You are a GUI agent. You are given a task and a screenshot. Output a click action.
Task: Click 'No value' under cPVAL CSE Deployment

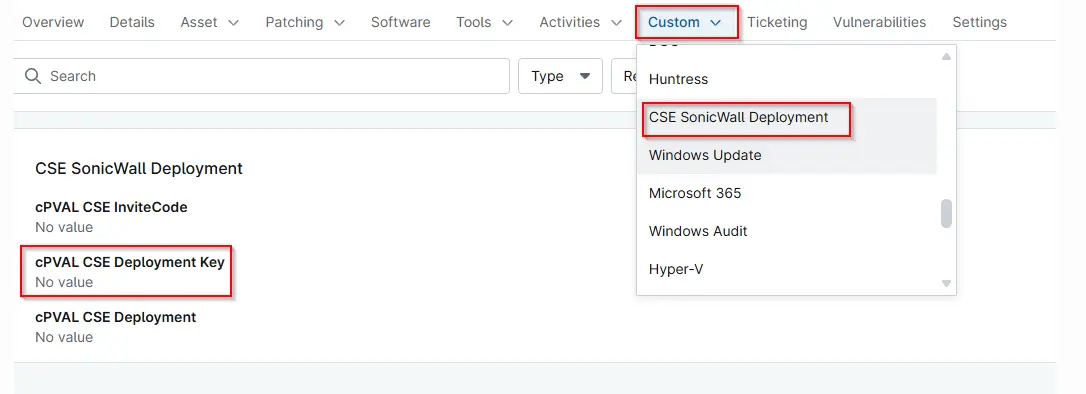[x=64, y=337]
